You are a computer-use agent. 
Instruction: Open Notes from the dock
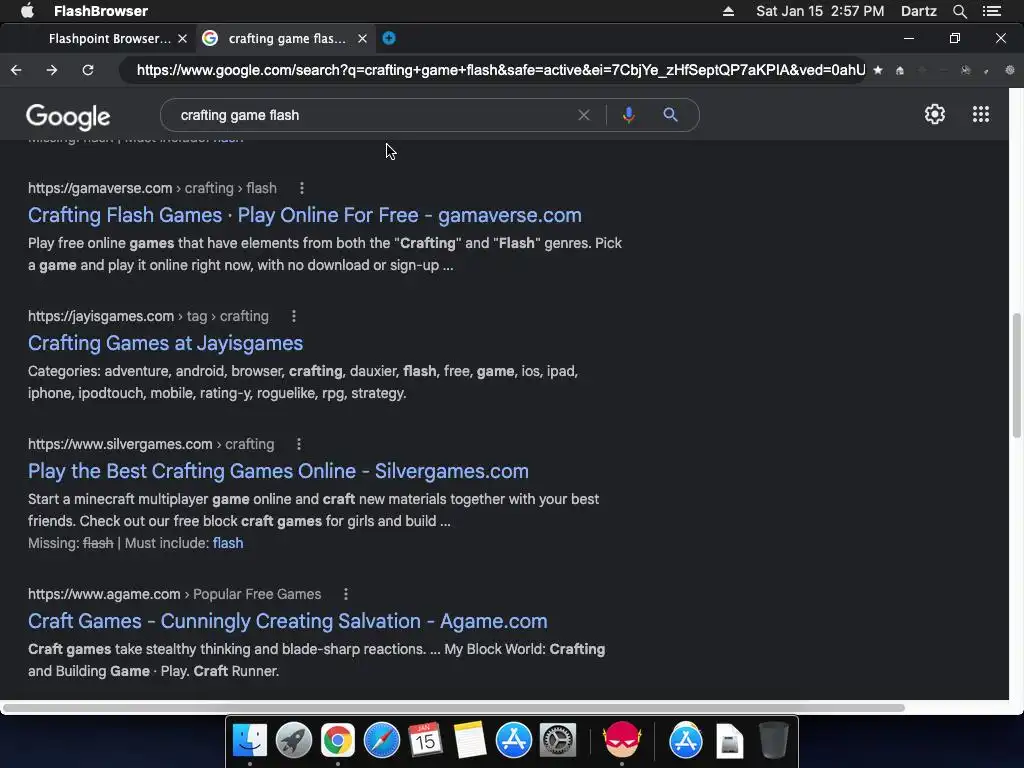click(469, 740)
